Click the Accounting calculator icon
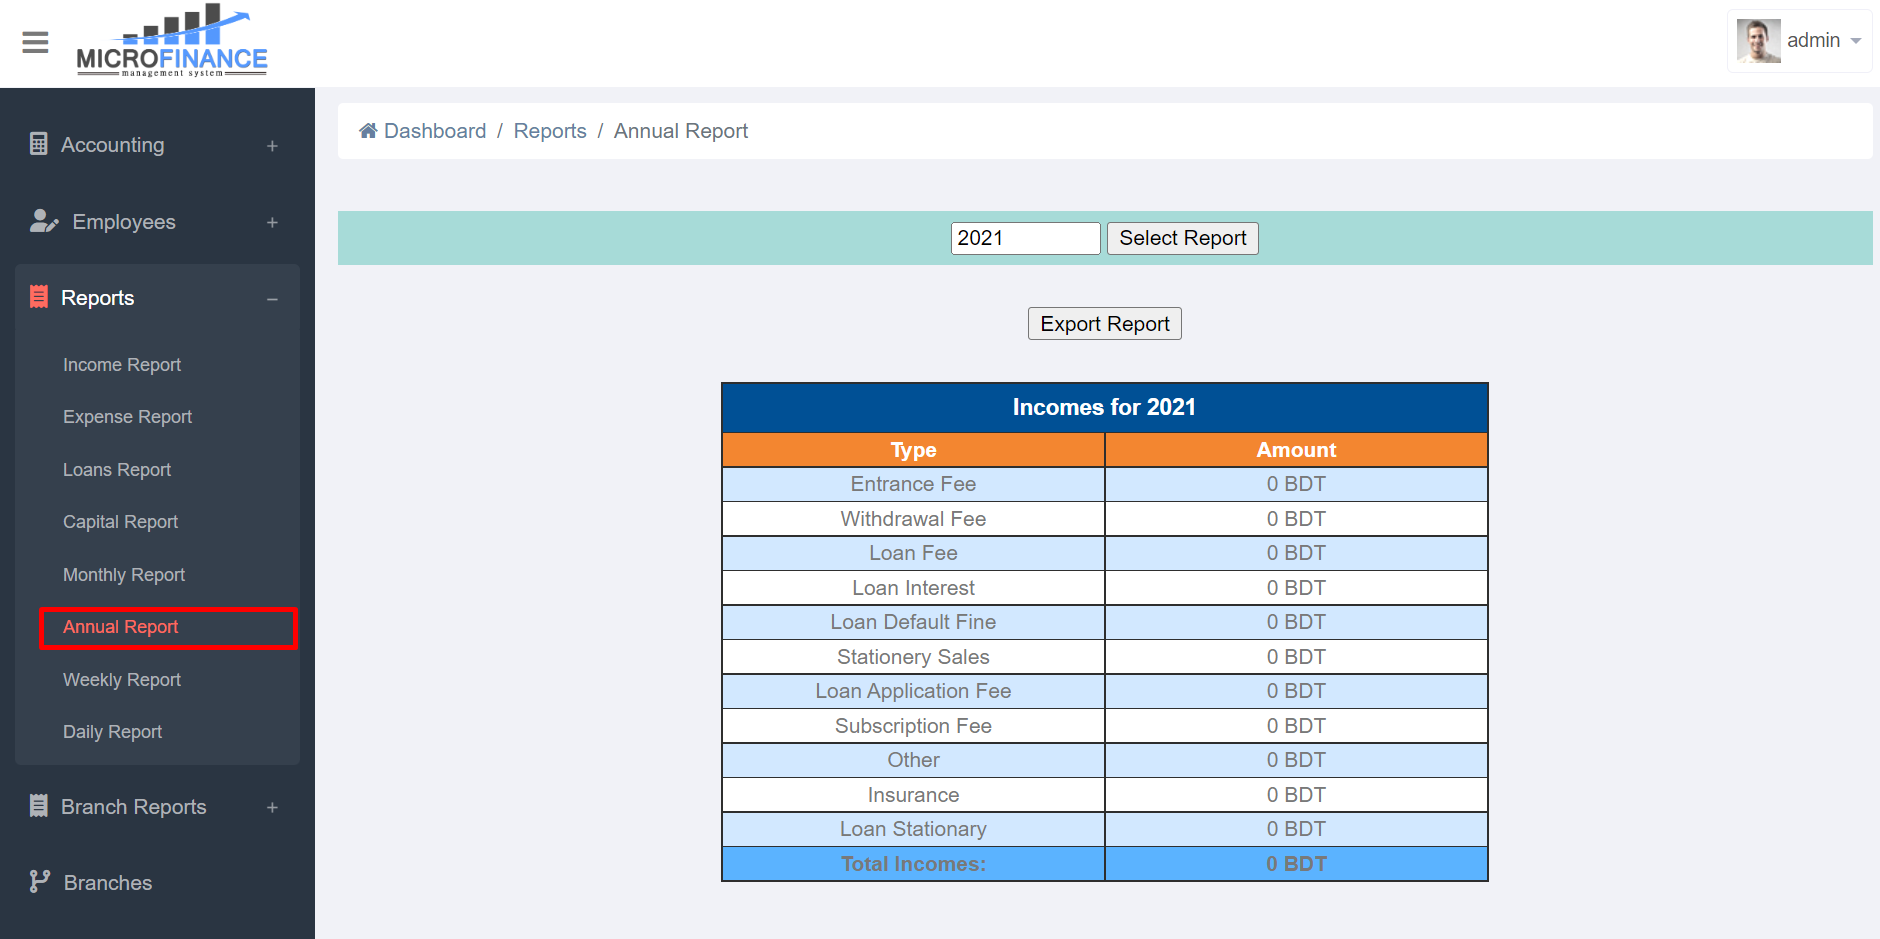This screenshot has height=939, width=1880. pyautogui.click(x=39, y=144)
